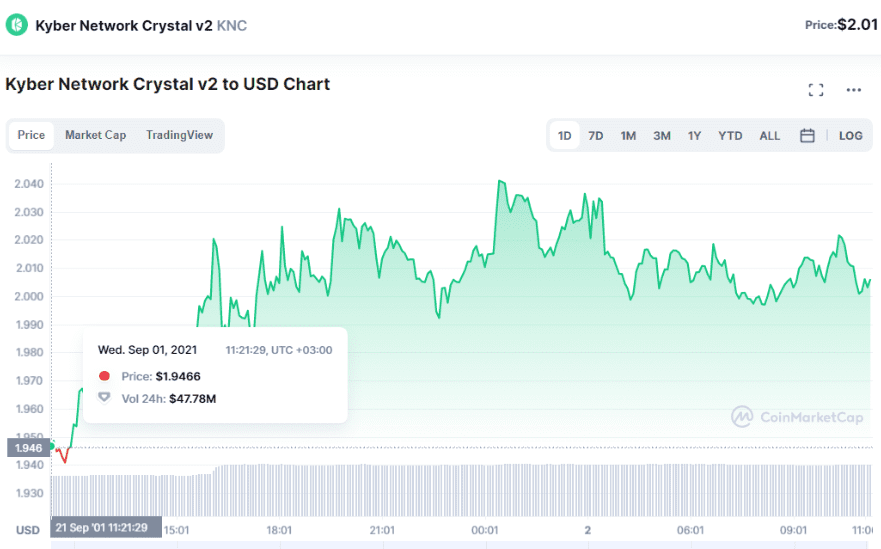The height and width of the screenshot is (549, 881).
Task: Select the YTD time range
Action: click(730, 136)
